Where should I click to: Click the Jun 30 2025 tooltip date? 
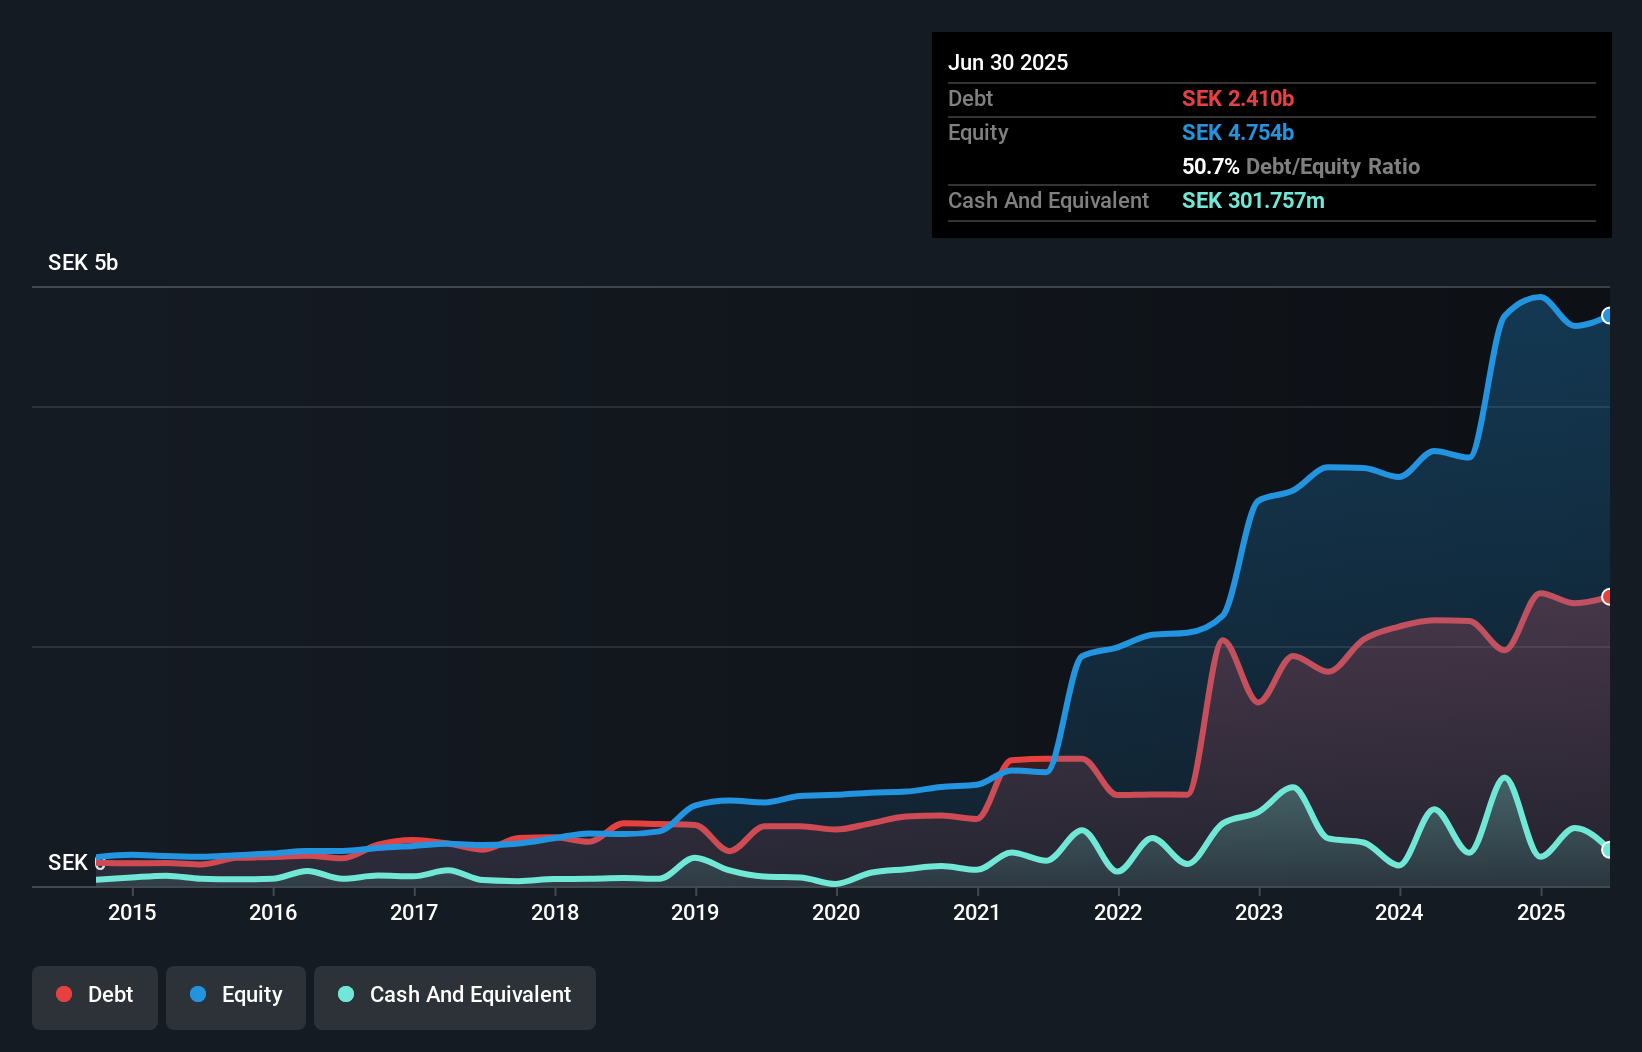1008,63
